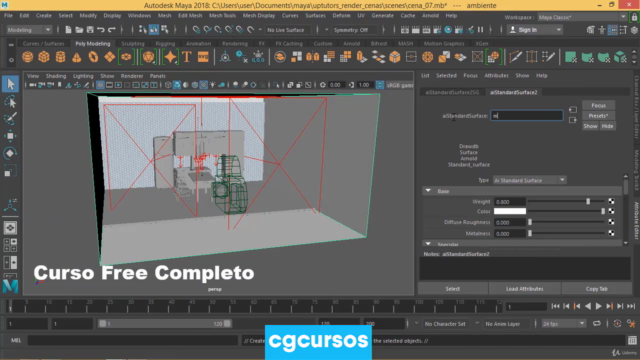Toggle the Color map button checker
The height and width of the screenshot is (360, 640).
[611, 211]
